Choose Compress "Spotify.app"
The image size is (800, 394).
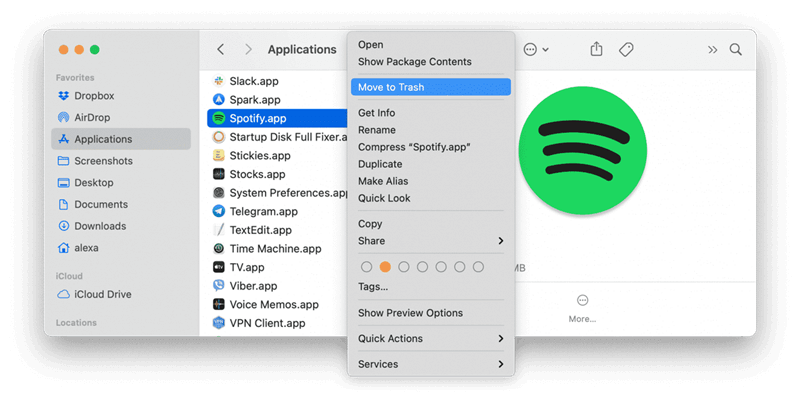(431, 147)
